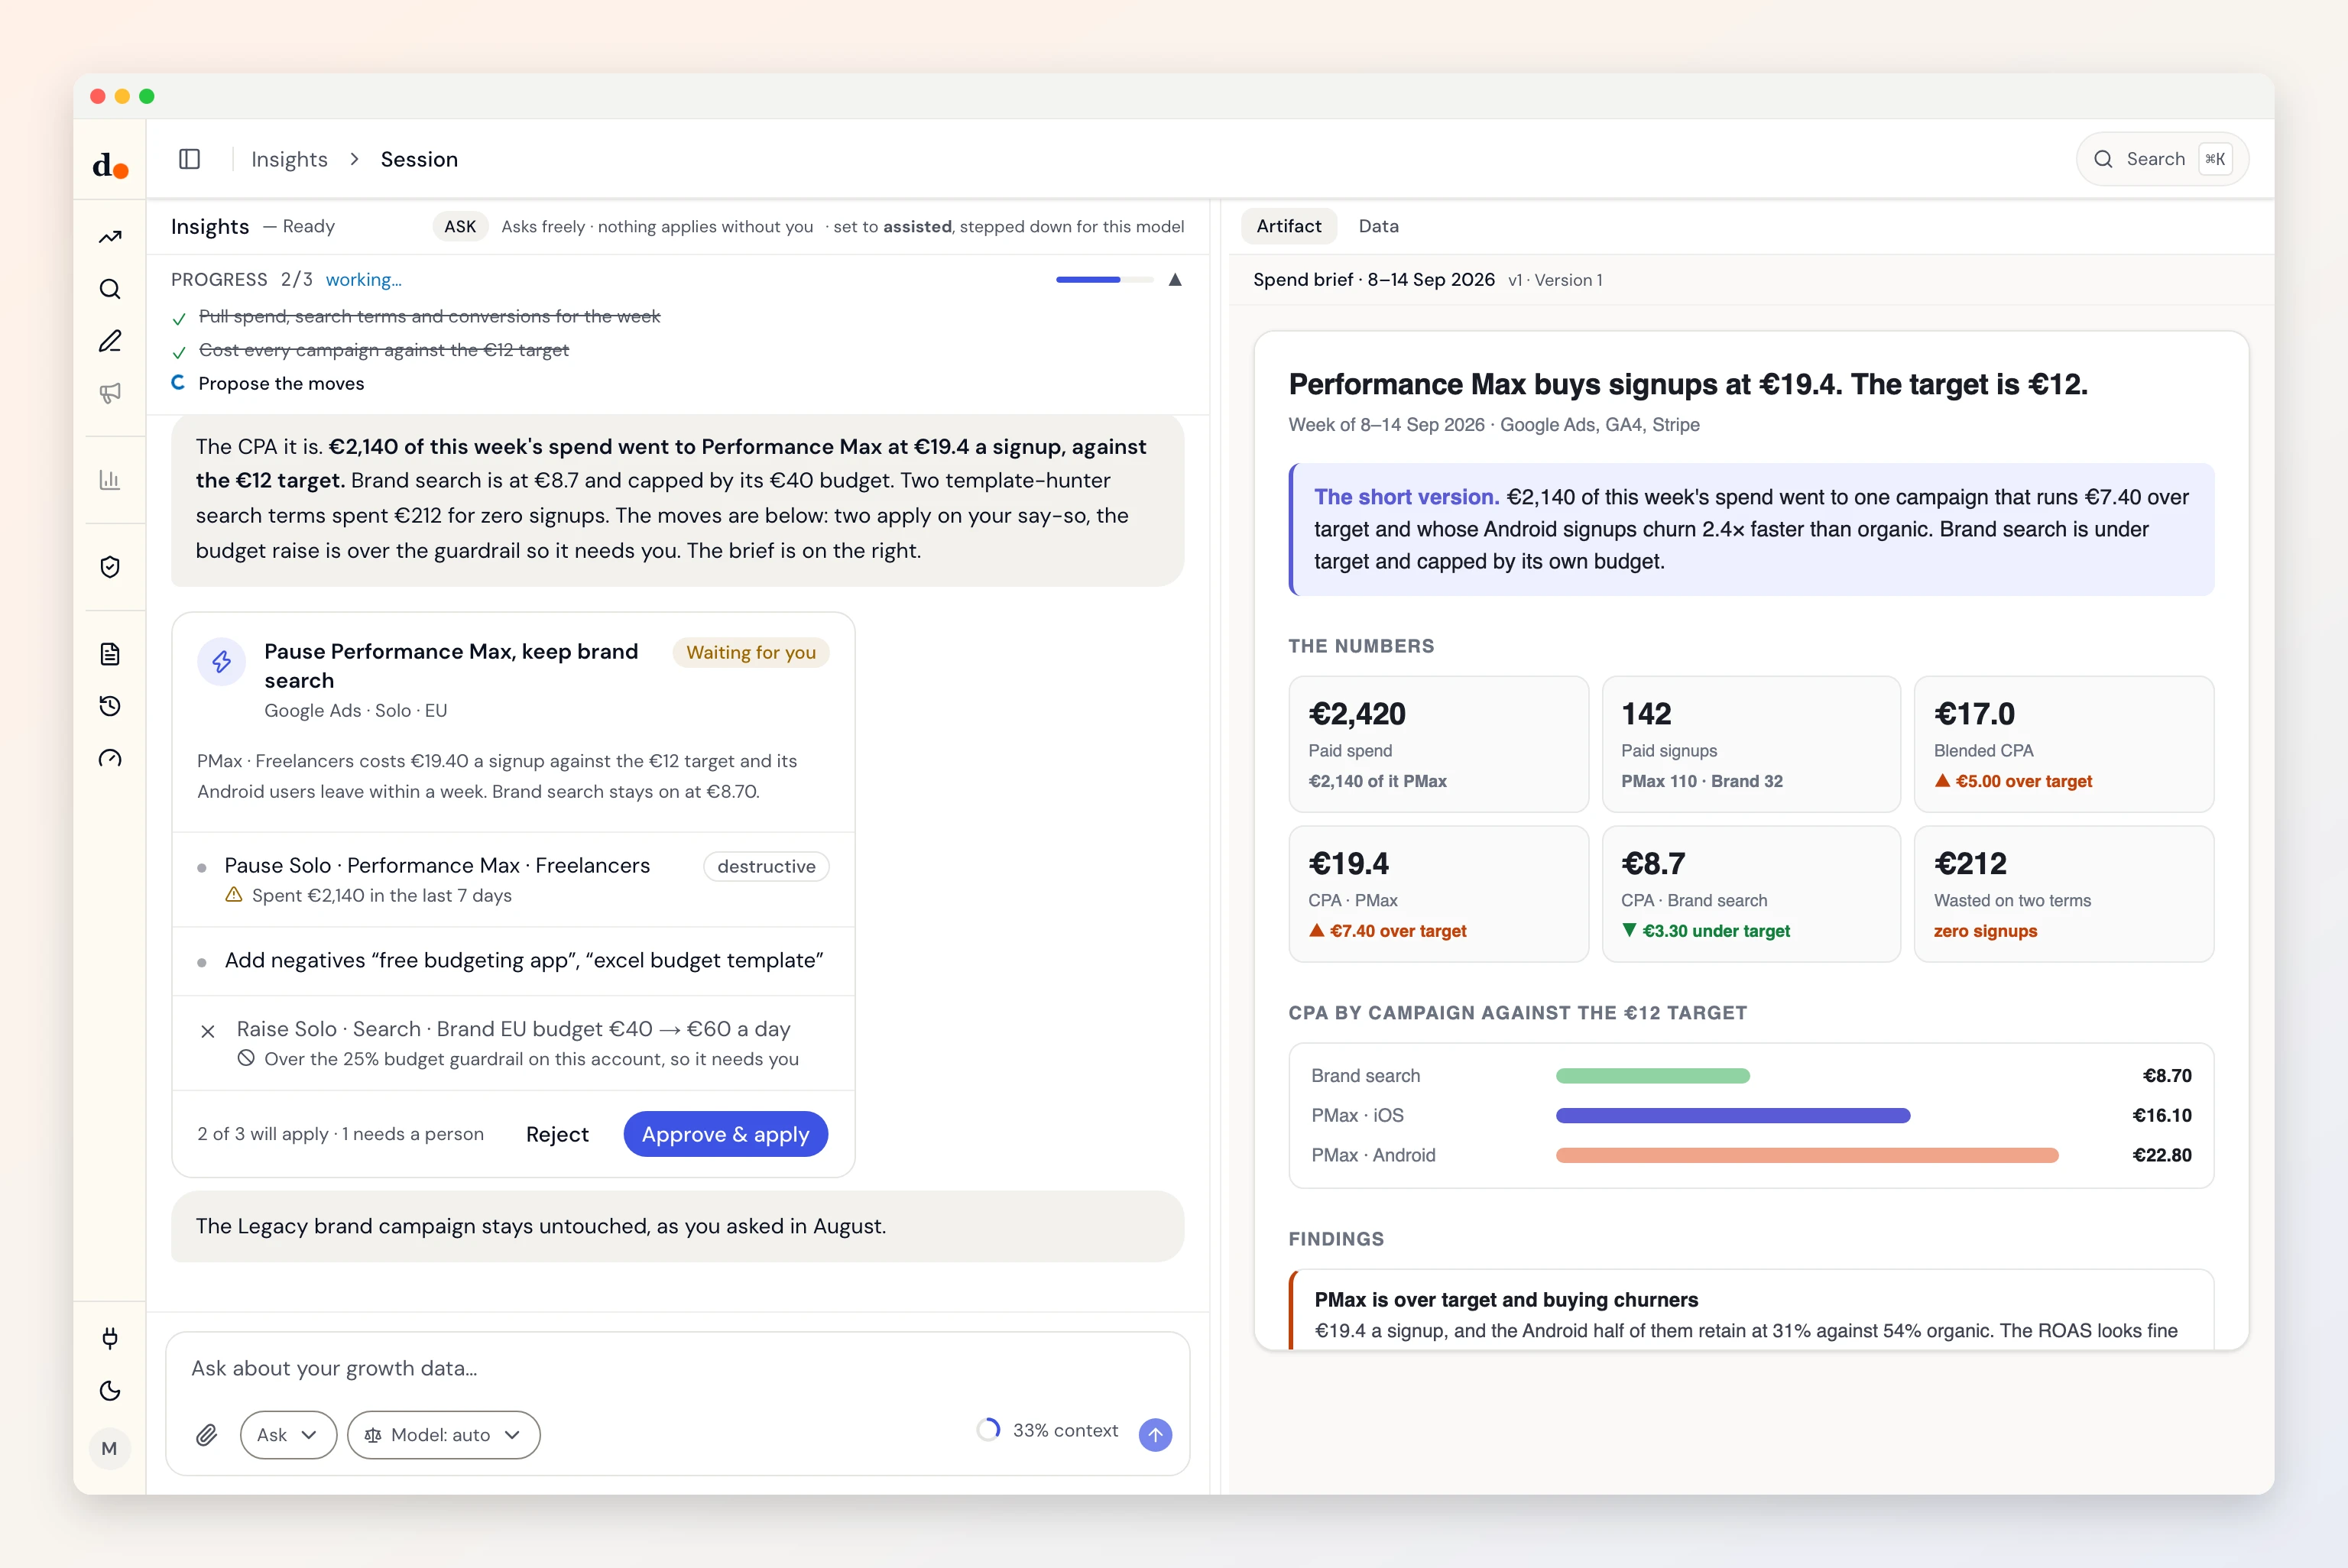
Task: Click the working… status text
Action: tap(363, 280)
